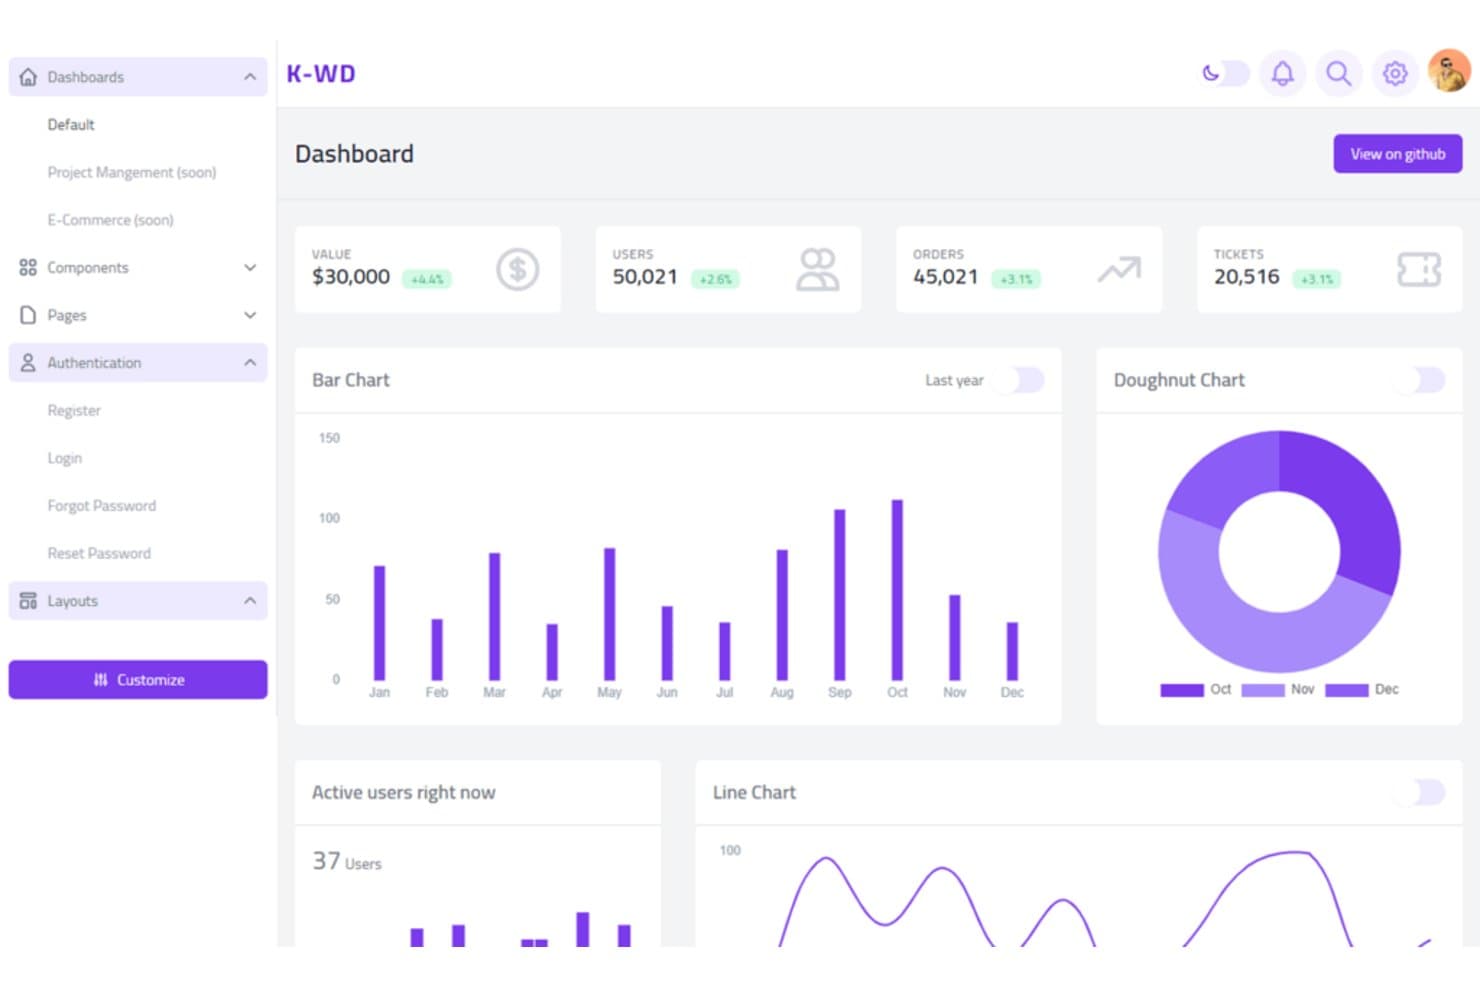Open the settings gear icon
This screenshot has height=987, width=1480.
click(1395, 73)
